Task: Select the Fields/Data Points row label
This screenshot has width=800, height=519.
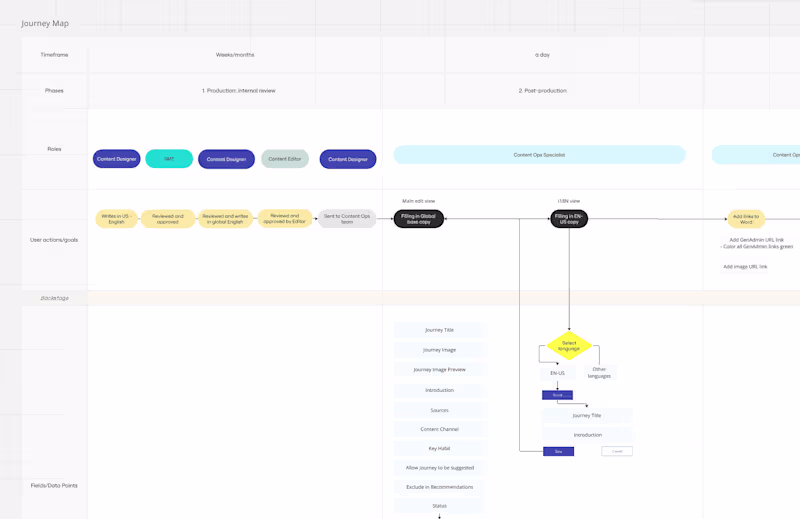Action: tap(54, 485)
